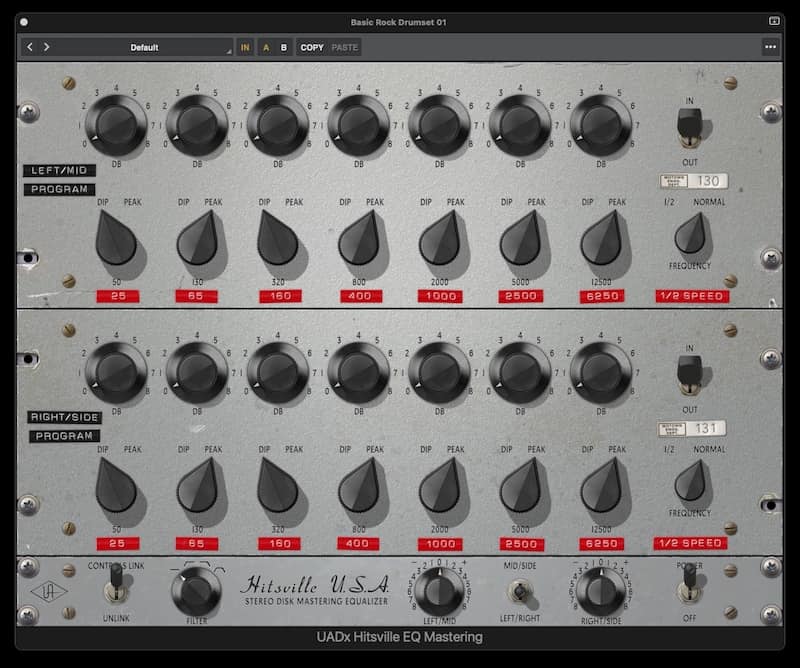Click Left/Mid 800 Hz DB gain knob

[359, 125]
